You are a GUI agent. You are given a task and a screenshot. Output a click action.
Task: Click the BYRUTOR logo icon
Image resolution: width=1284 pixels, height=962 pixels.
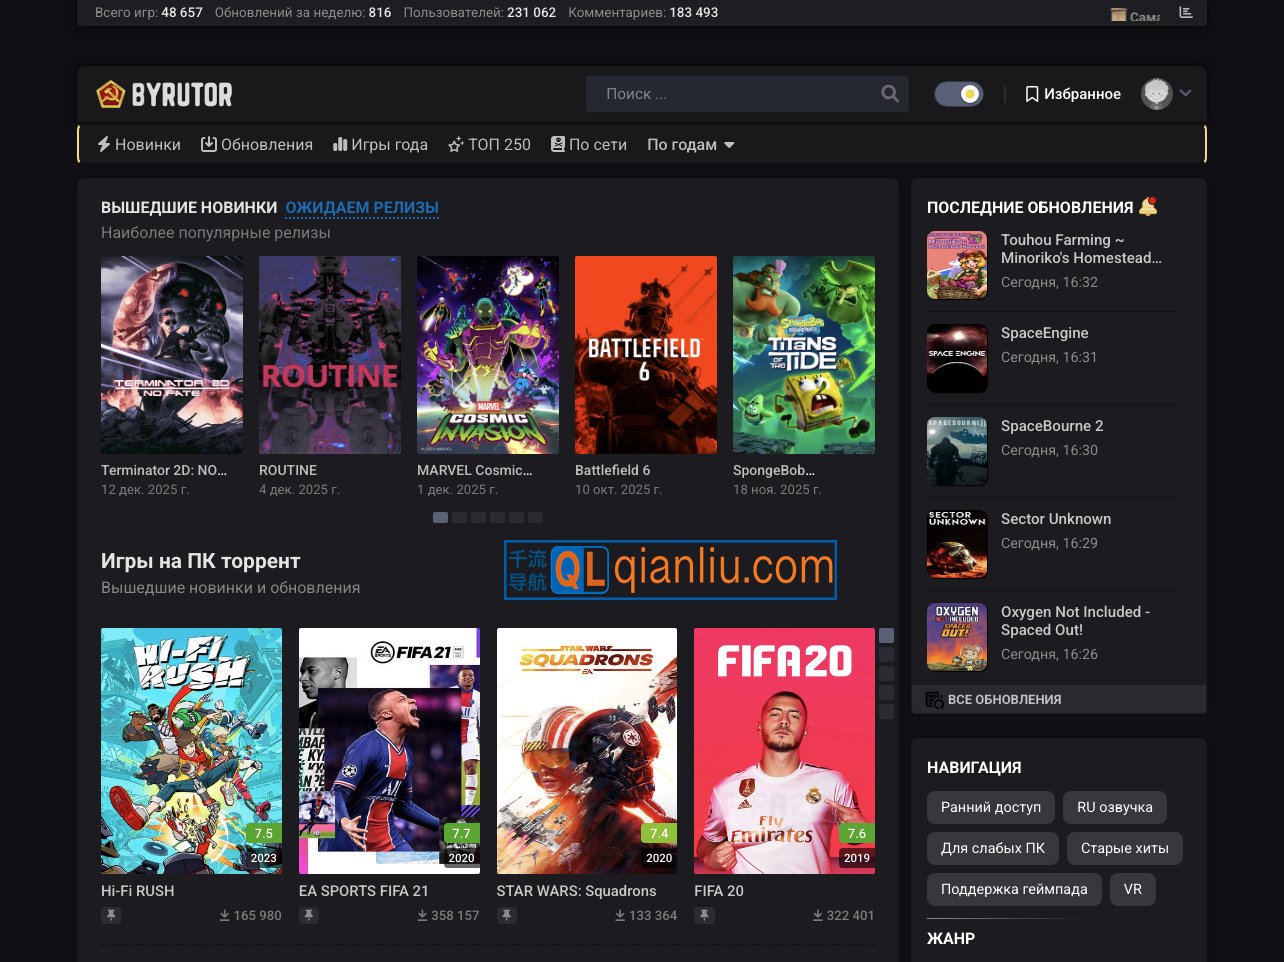pyautogui.click(x=110, y=94)
